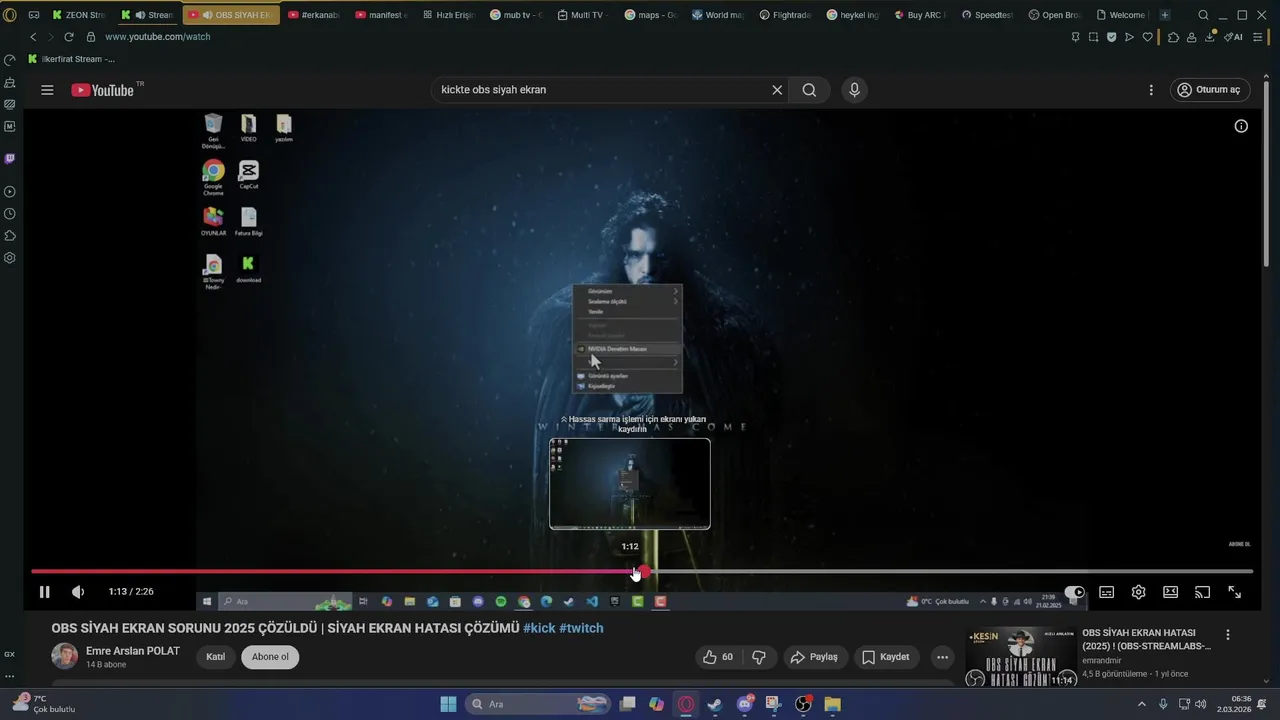Switch to Multi TV tab
The image size is (1280, 720).
(581, 15)
